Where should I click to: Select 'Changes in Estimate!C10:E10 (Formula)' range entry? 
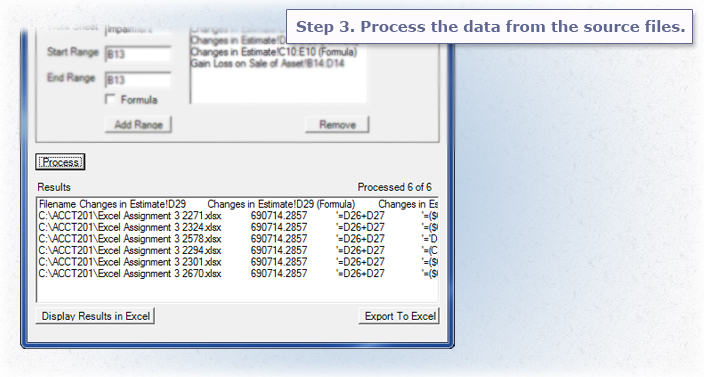tap(273, 52)
